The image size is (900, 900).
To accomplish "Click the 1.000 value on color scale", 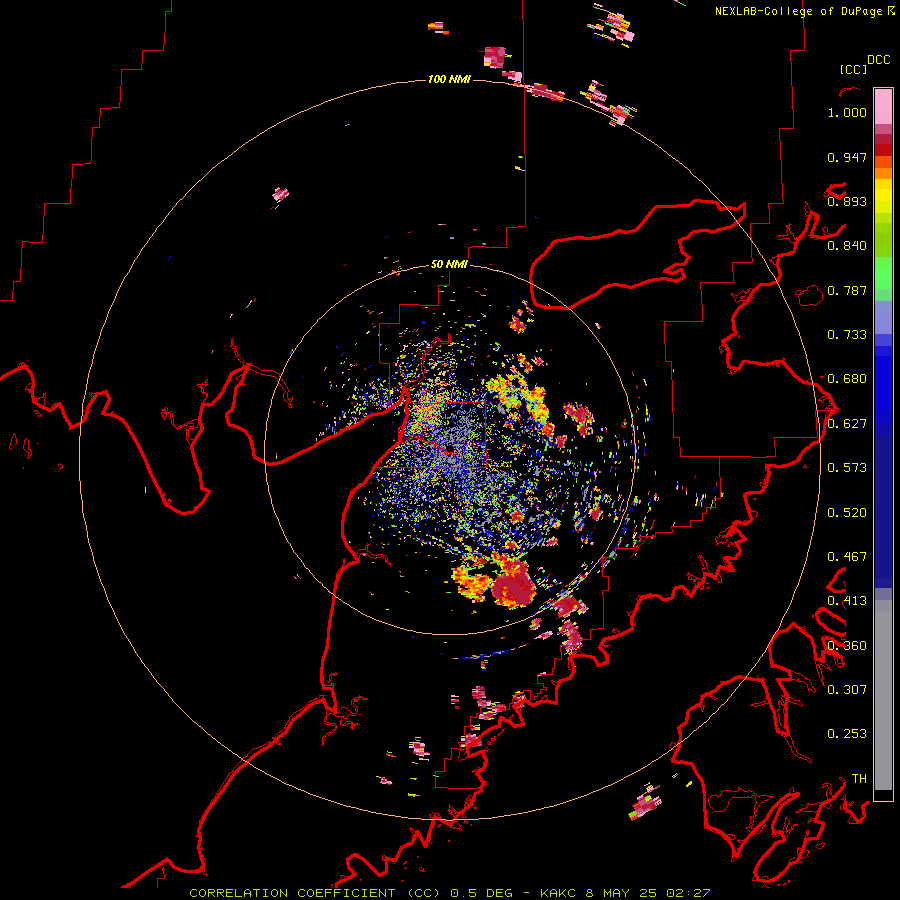I will point(847,112).
